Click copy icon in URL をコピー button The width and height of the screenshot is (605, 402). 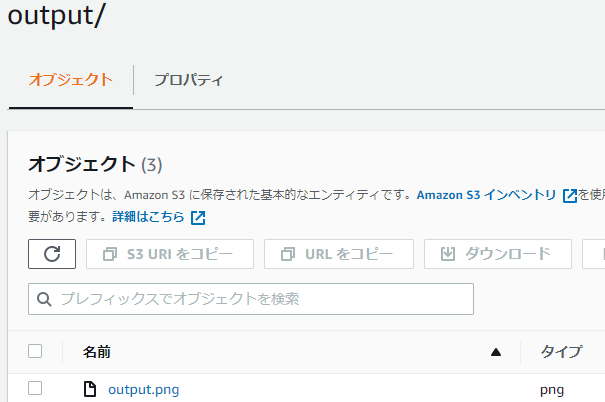pos(287,254)
